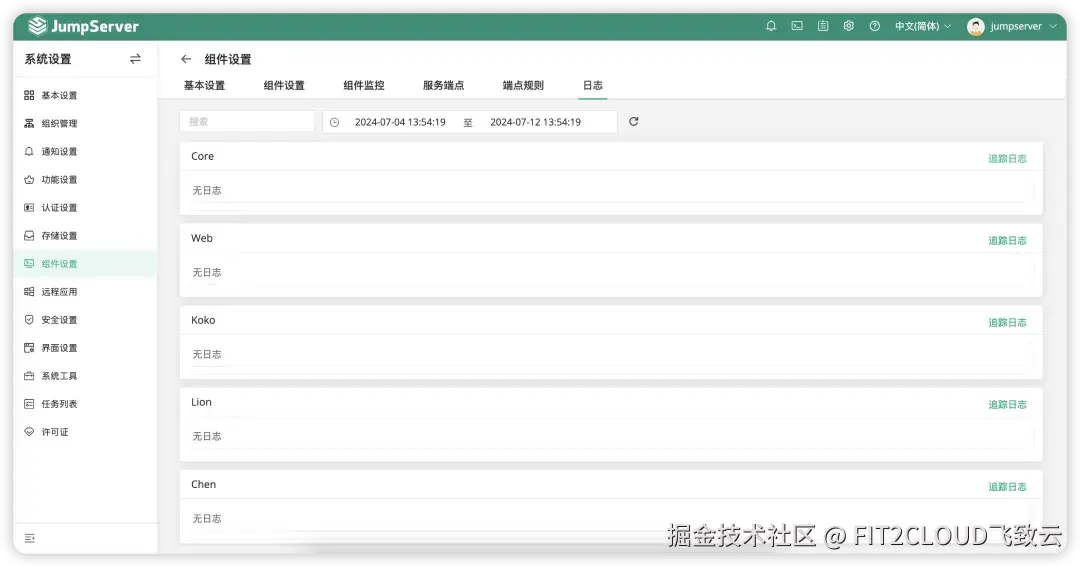Click the 功能设置 sidebar icon

pos(29,180)
